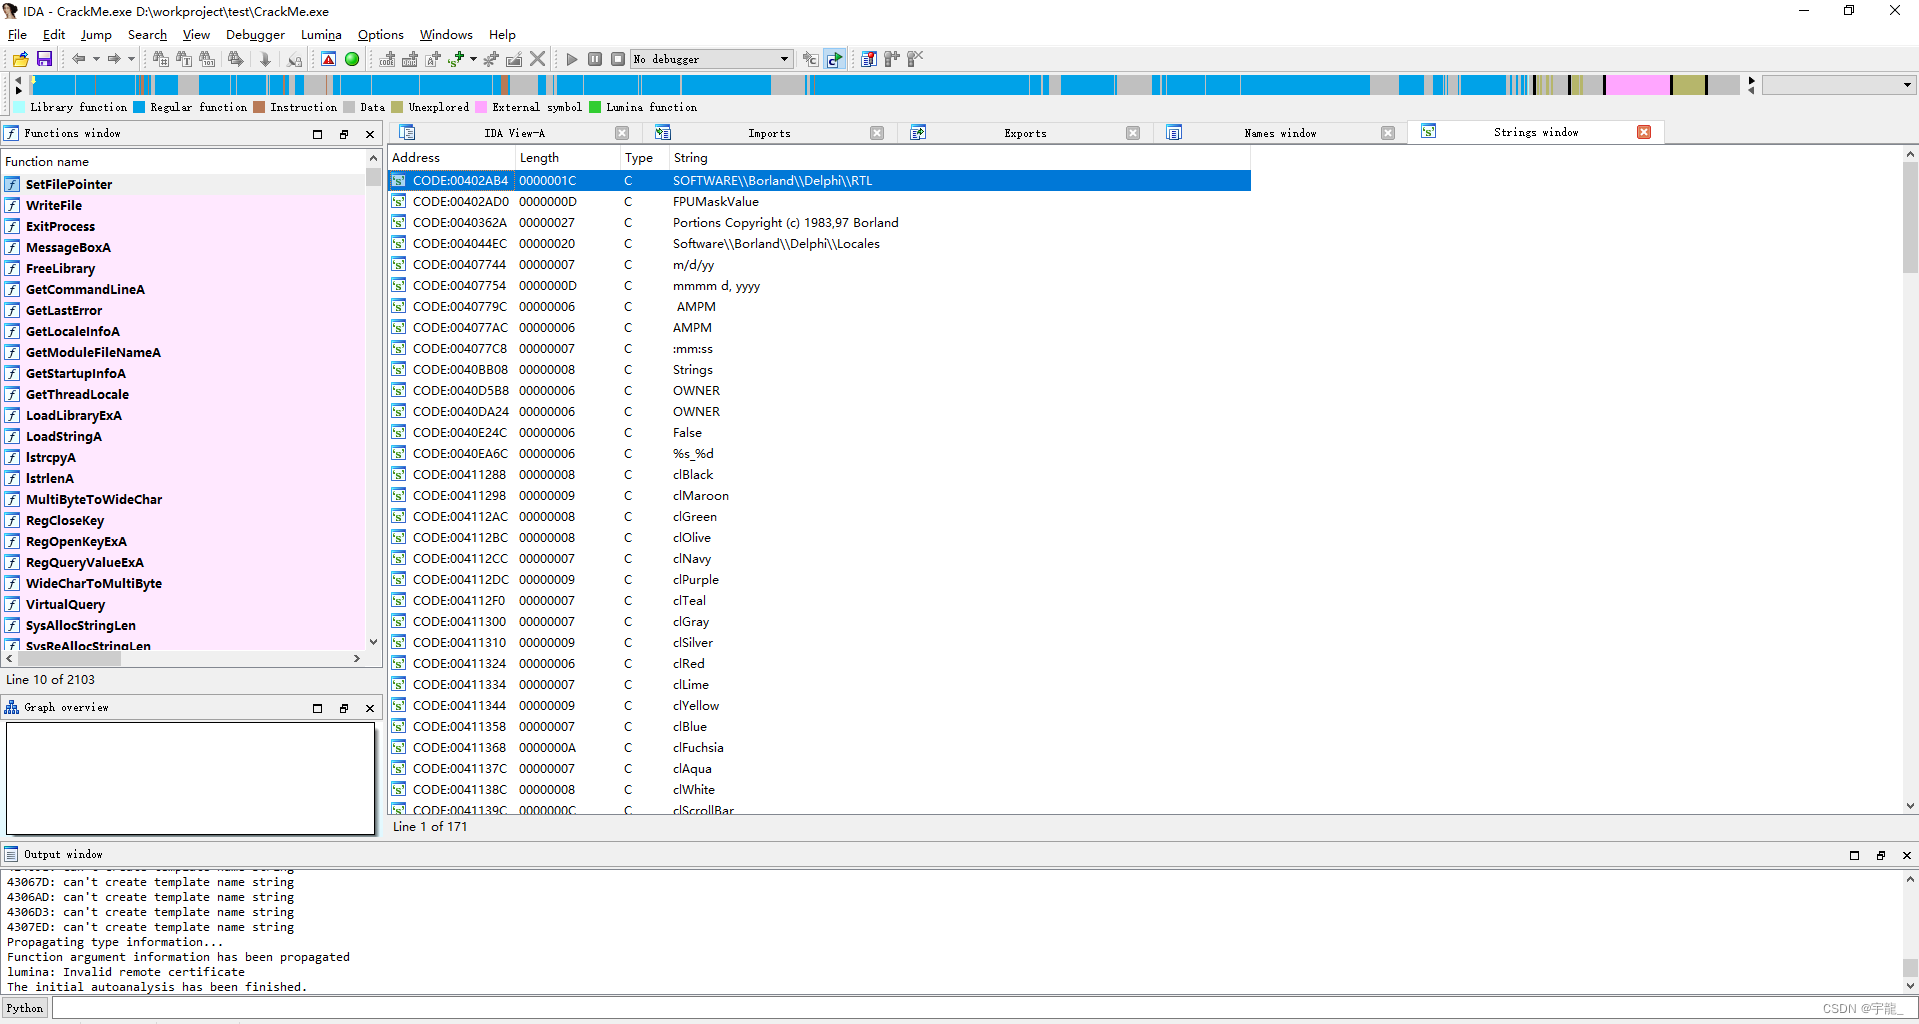Viewport: 1919px width, 1024px height.
Task: Click the Lumina function green swatch
Action: [595, 107]
